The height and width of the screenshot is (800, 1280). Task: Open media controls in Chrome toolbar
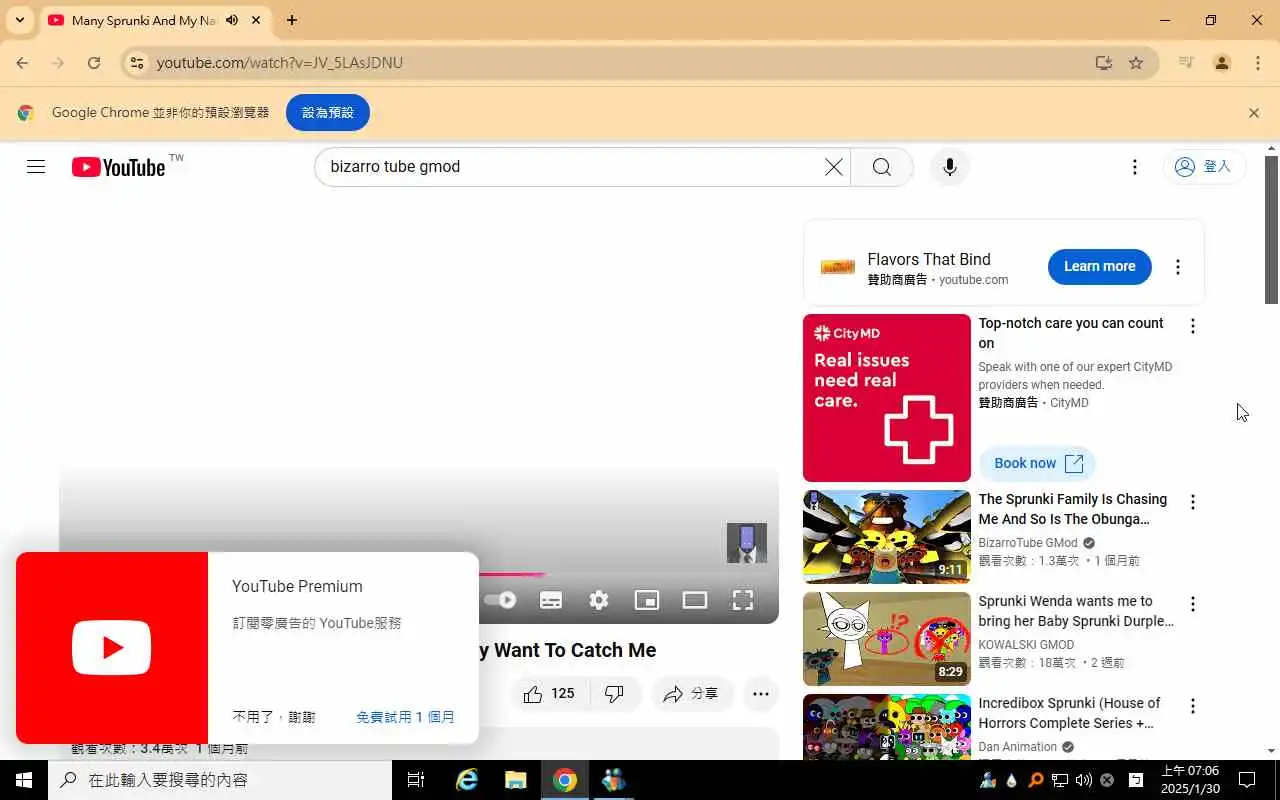point(1186,63)
